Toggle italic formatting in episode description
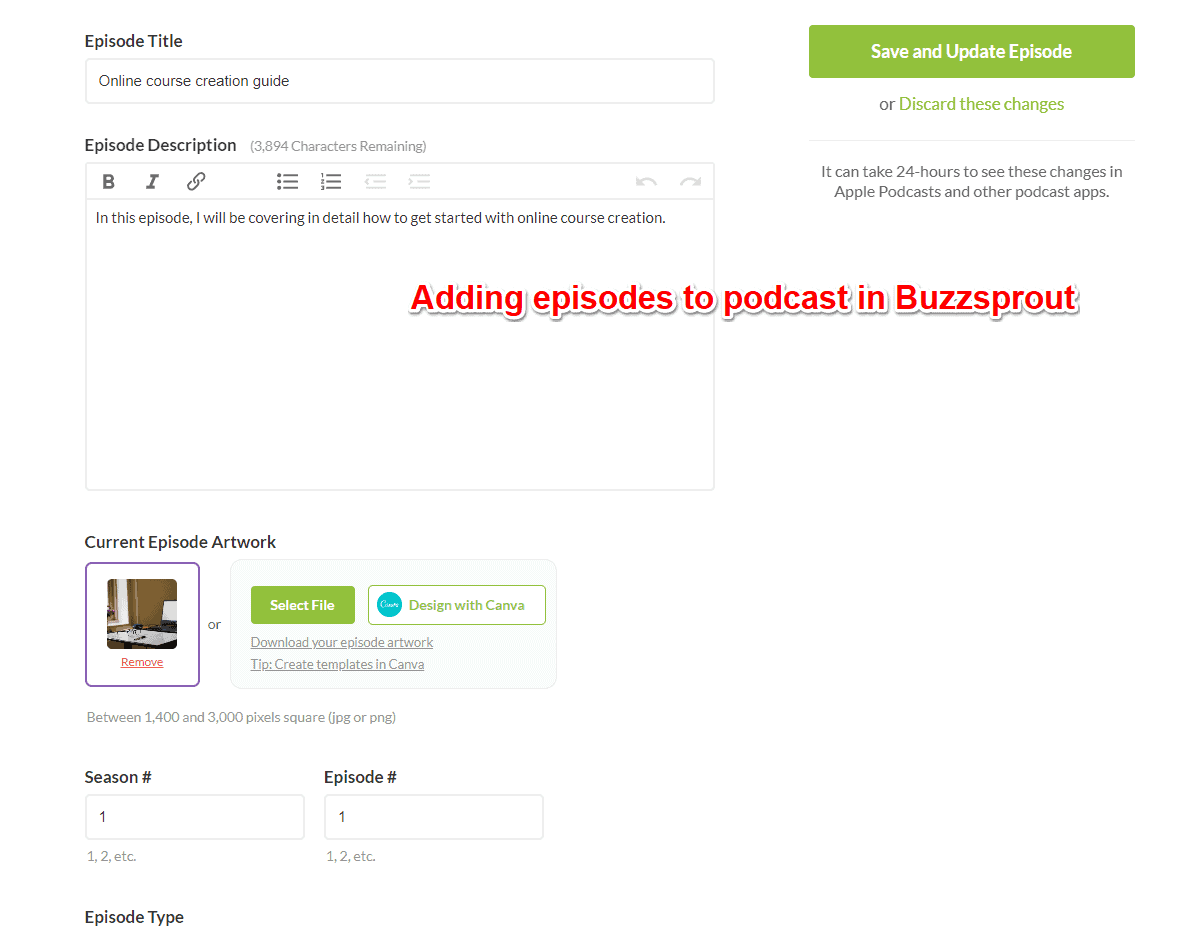 152,181
